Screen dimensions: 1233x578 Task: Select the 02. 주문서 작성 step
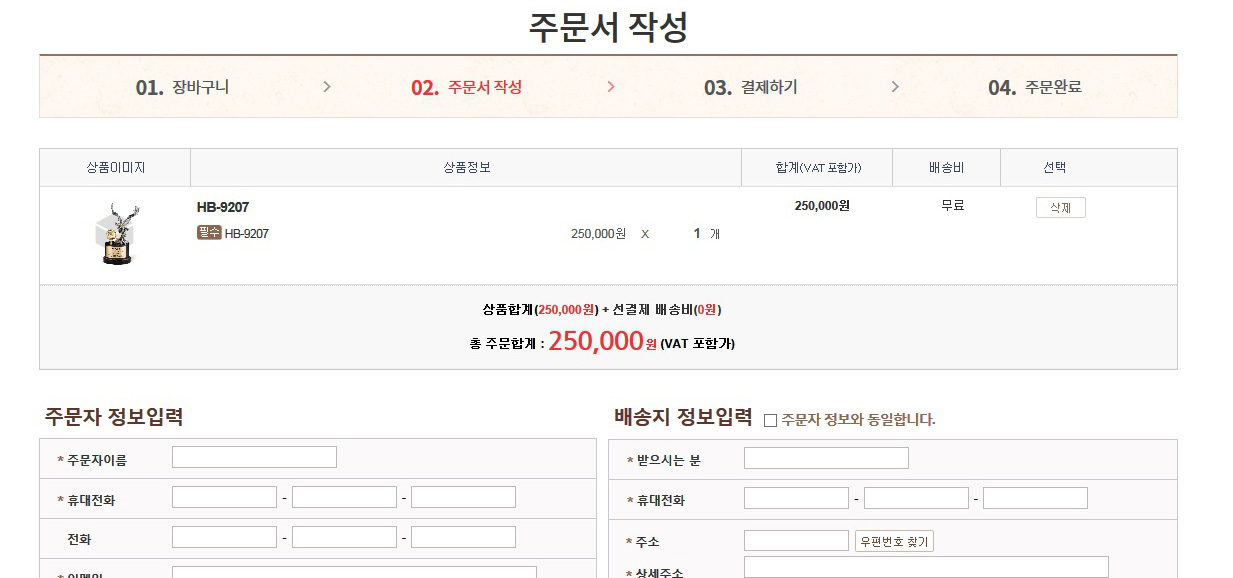point(466,87)
